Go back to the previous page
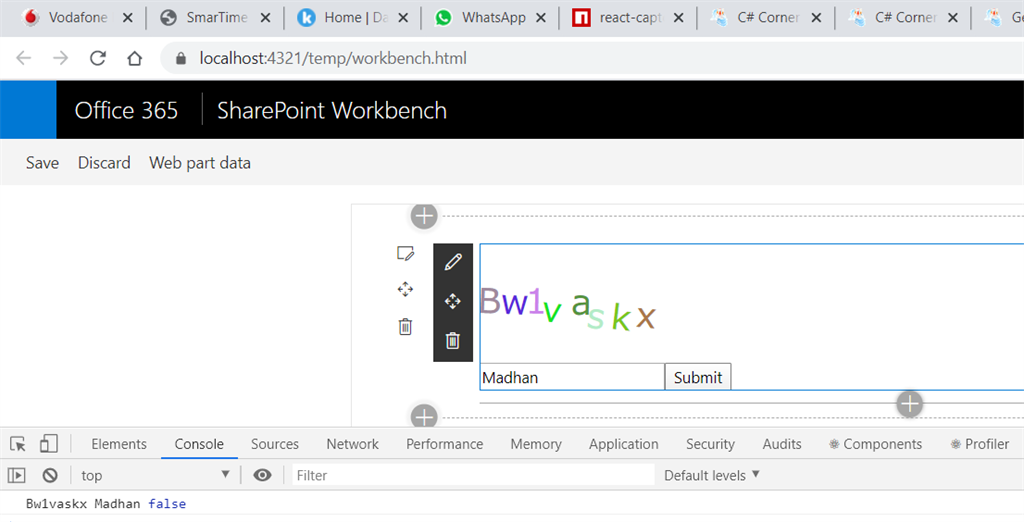Screen dimensions: 1024x522 click(24, 58)
